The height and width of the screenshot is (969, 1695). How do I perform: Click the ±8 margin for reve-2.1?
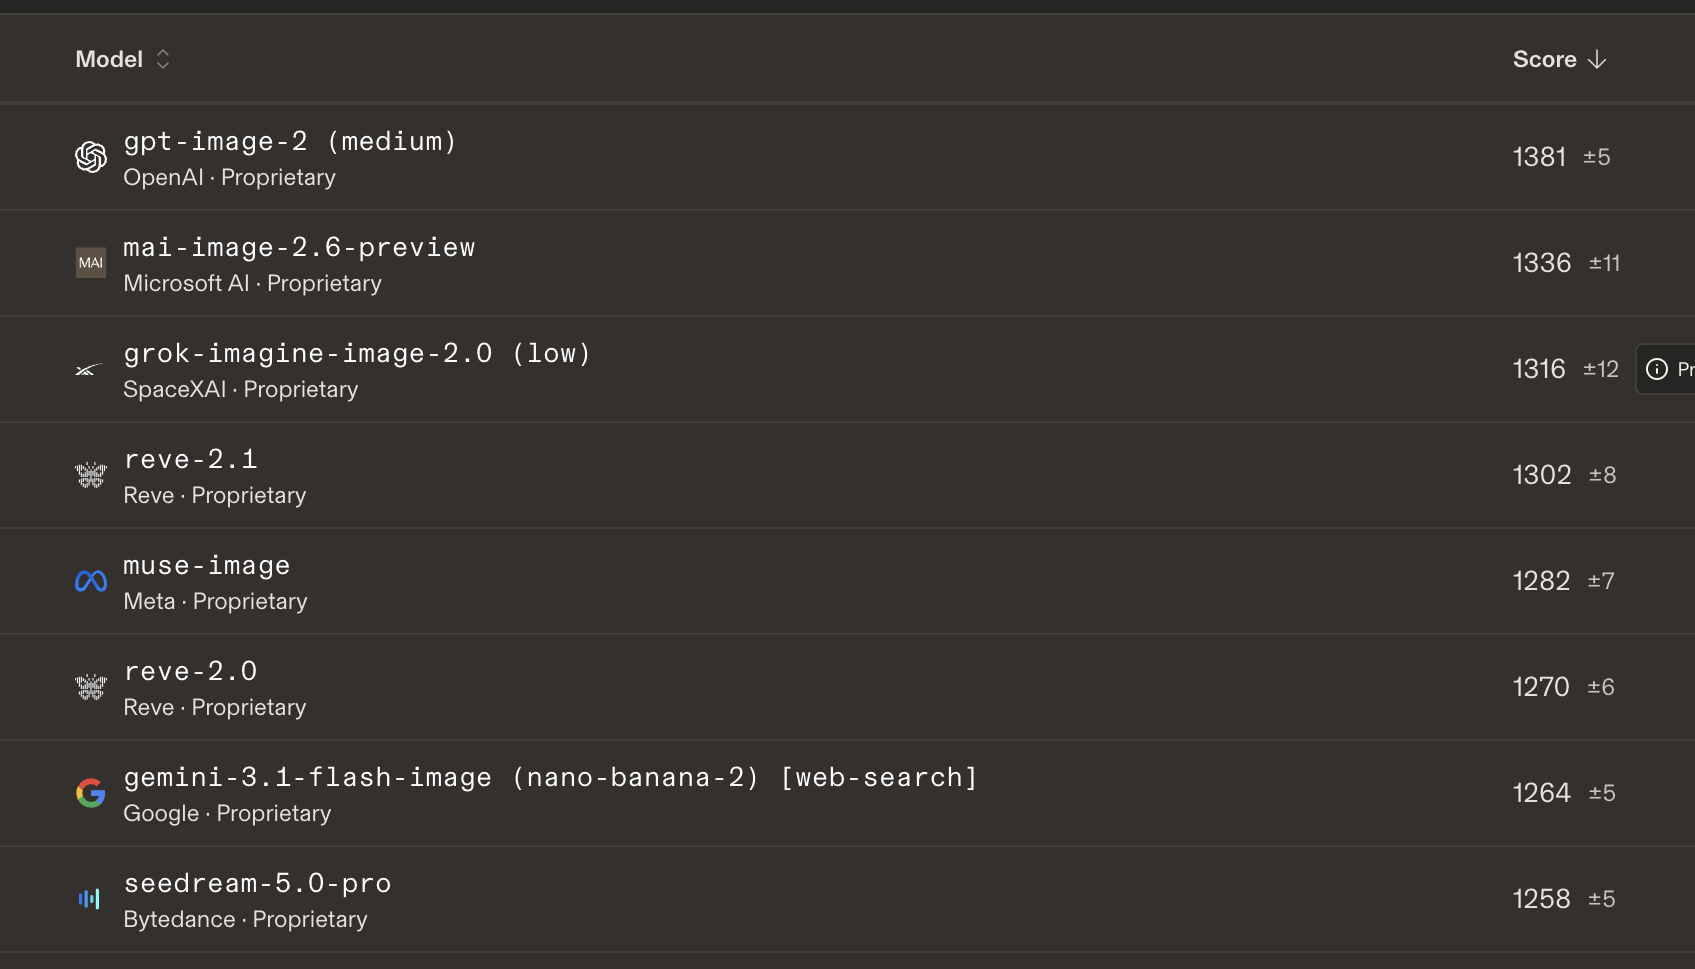click(x=1603, y=475)
